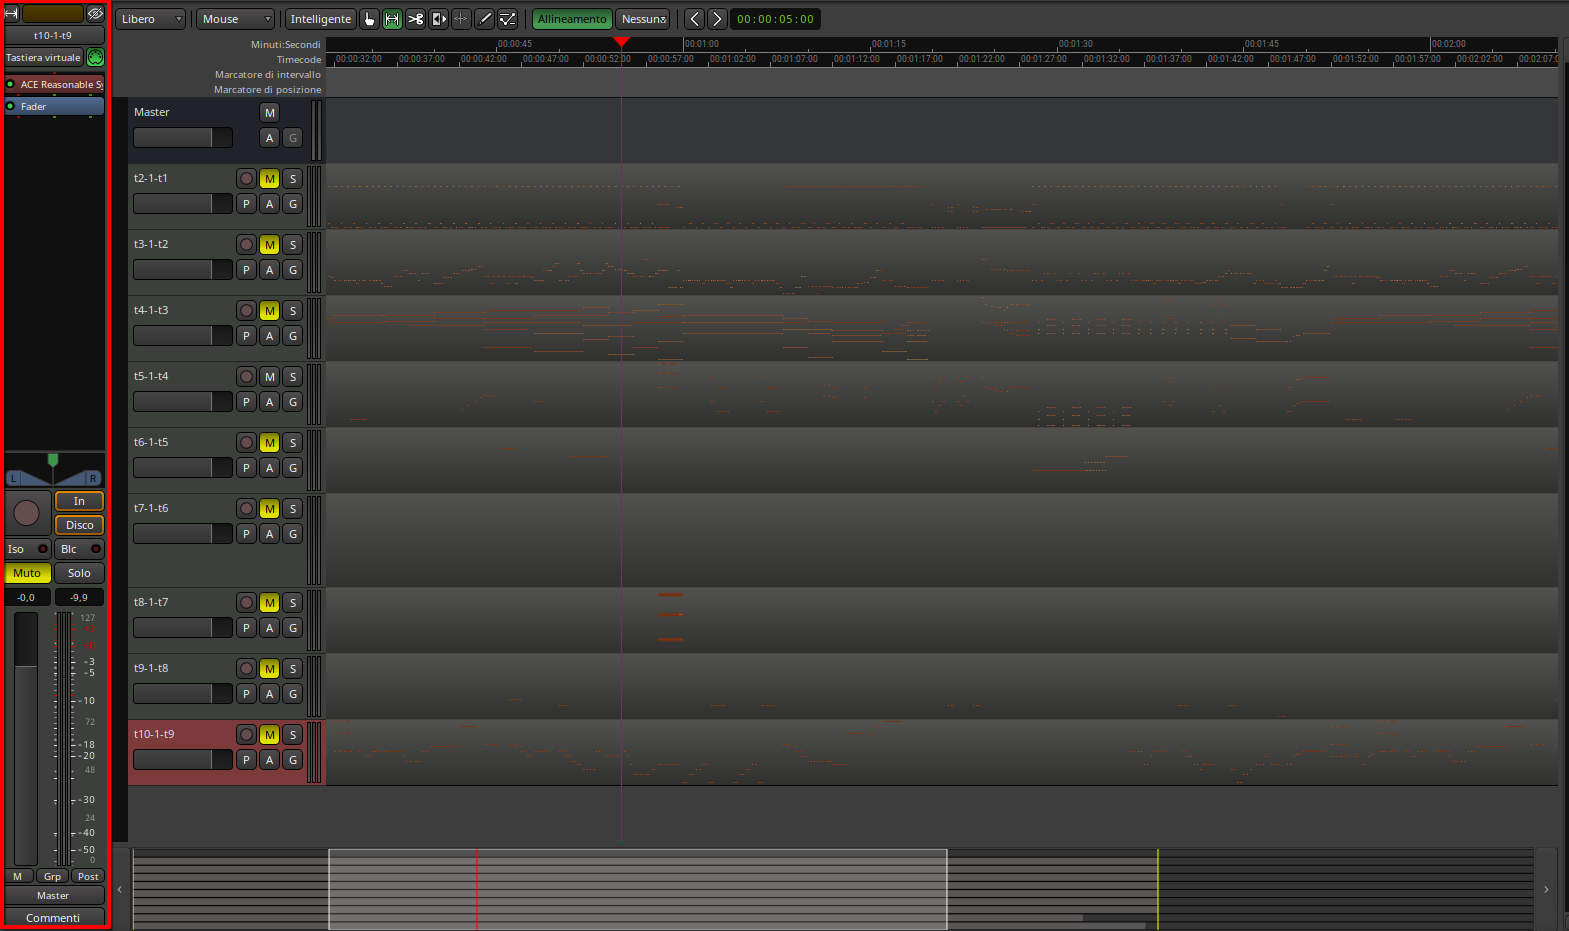Hide the mixer strip with eye icon
1569x931 pixels.
point(95,14)
